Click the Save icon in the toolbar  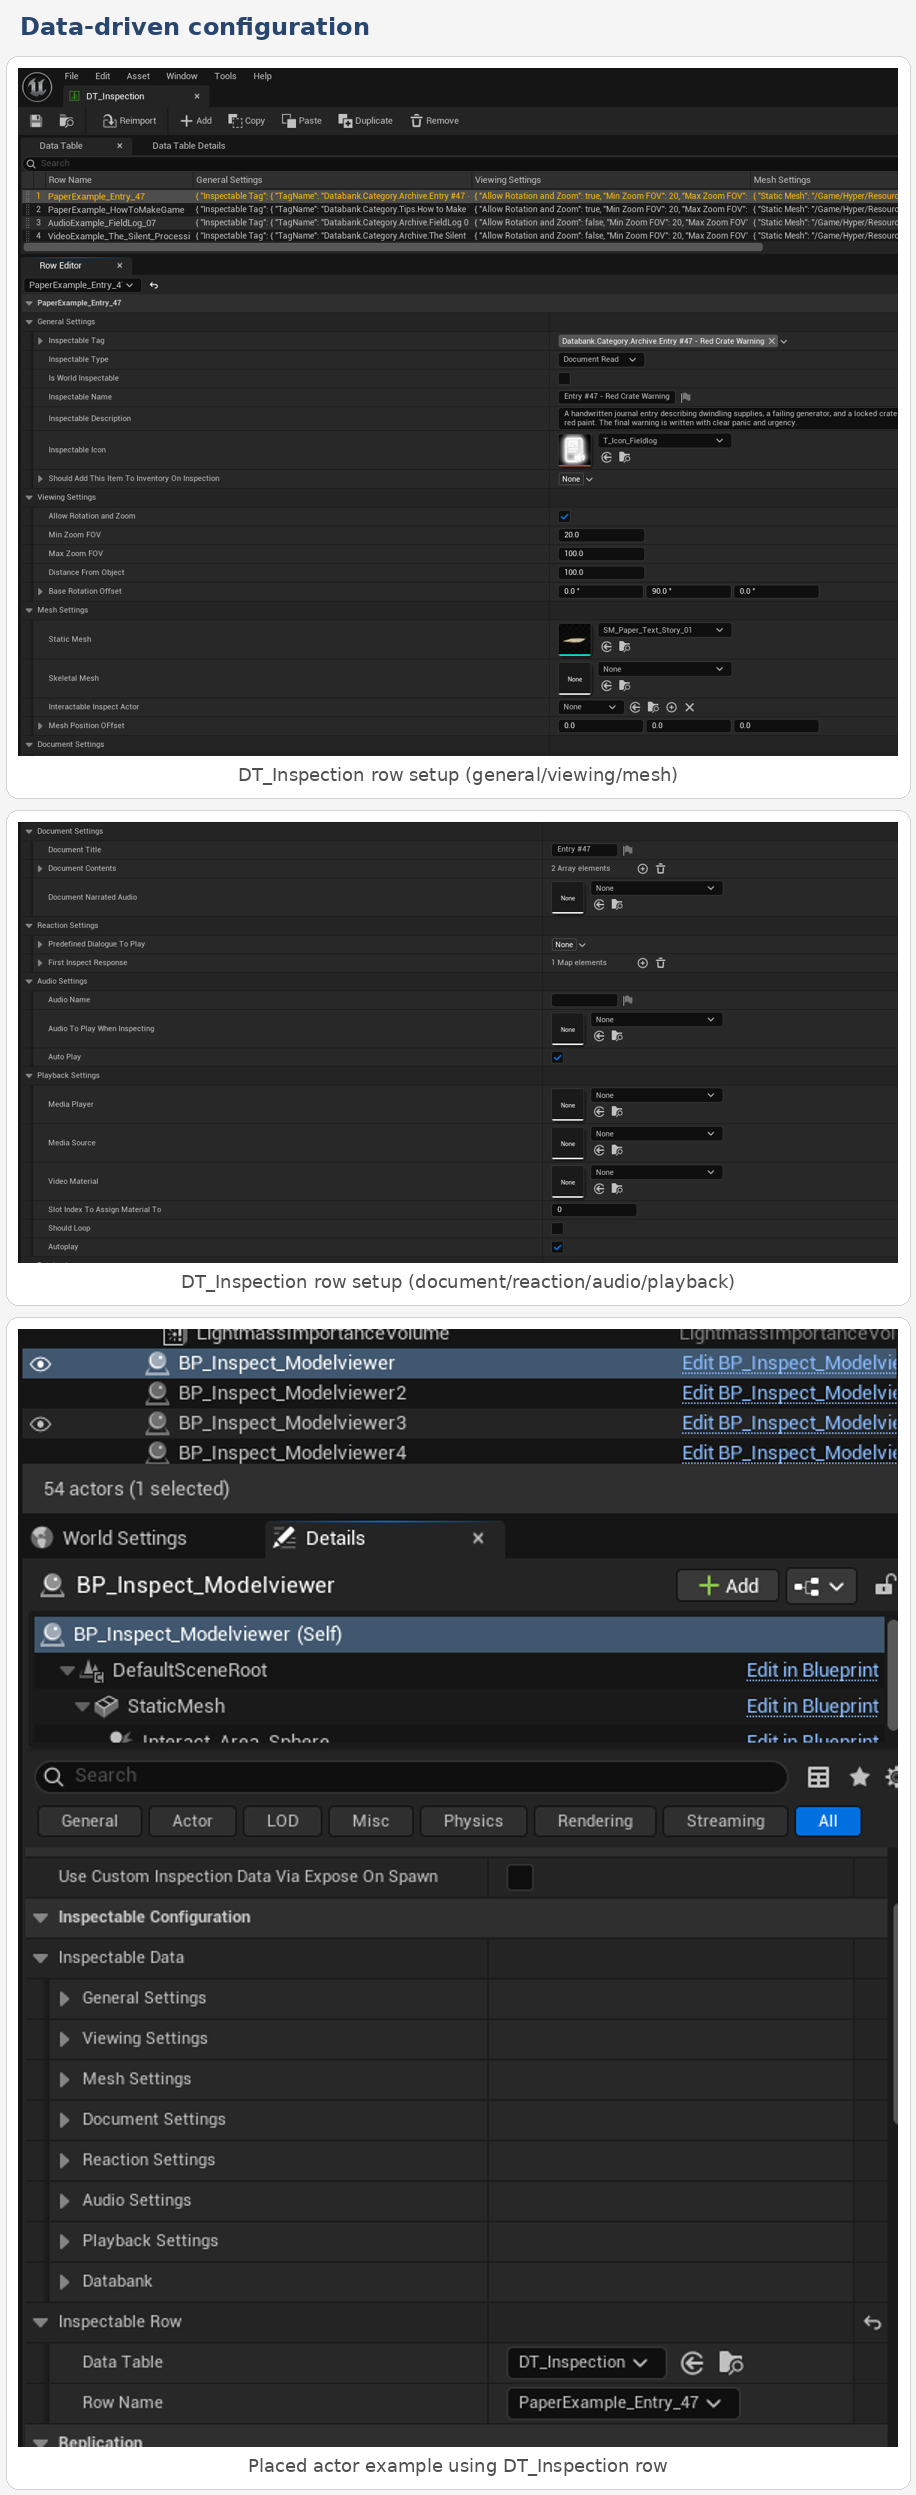(36, 121)
